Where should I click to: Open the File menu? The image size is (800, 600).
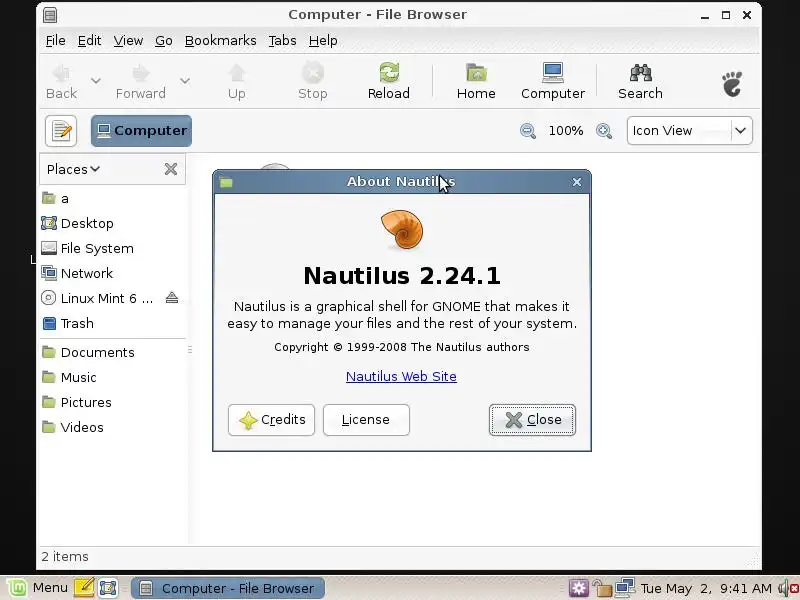click(55, 41)
